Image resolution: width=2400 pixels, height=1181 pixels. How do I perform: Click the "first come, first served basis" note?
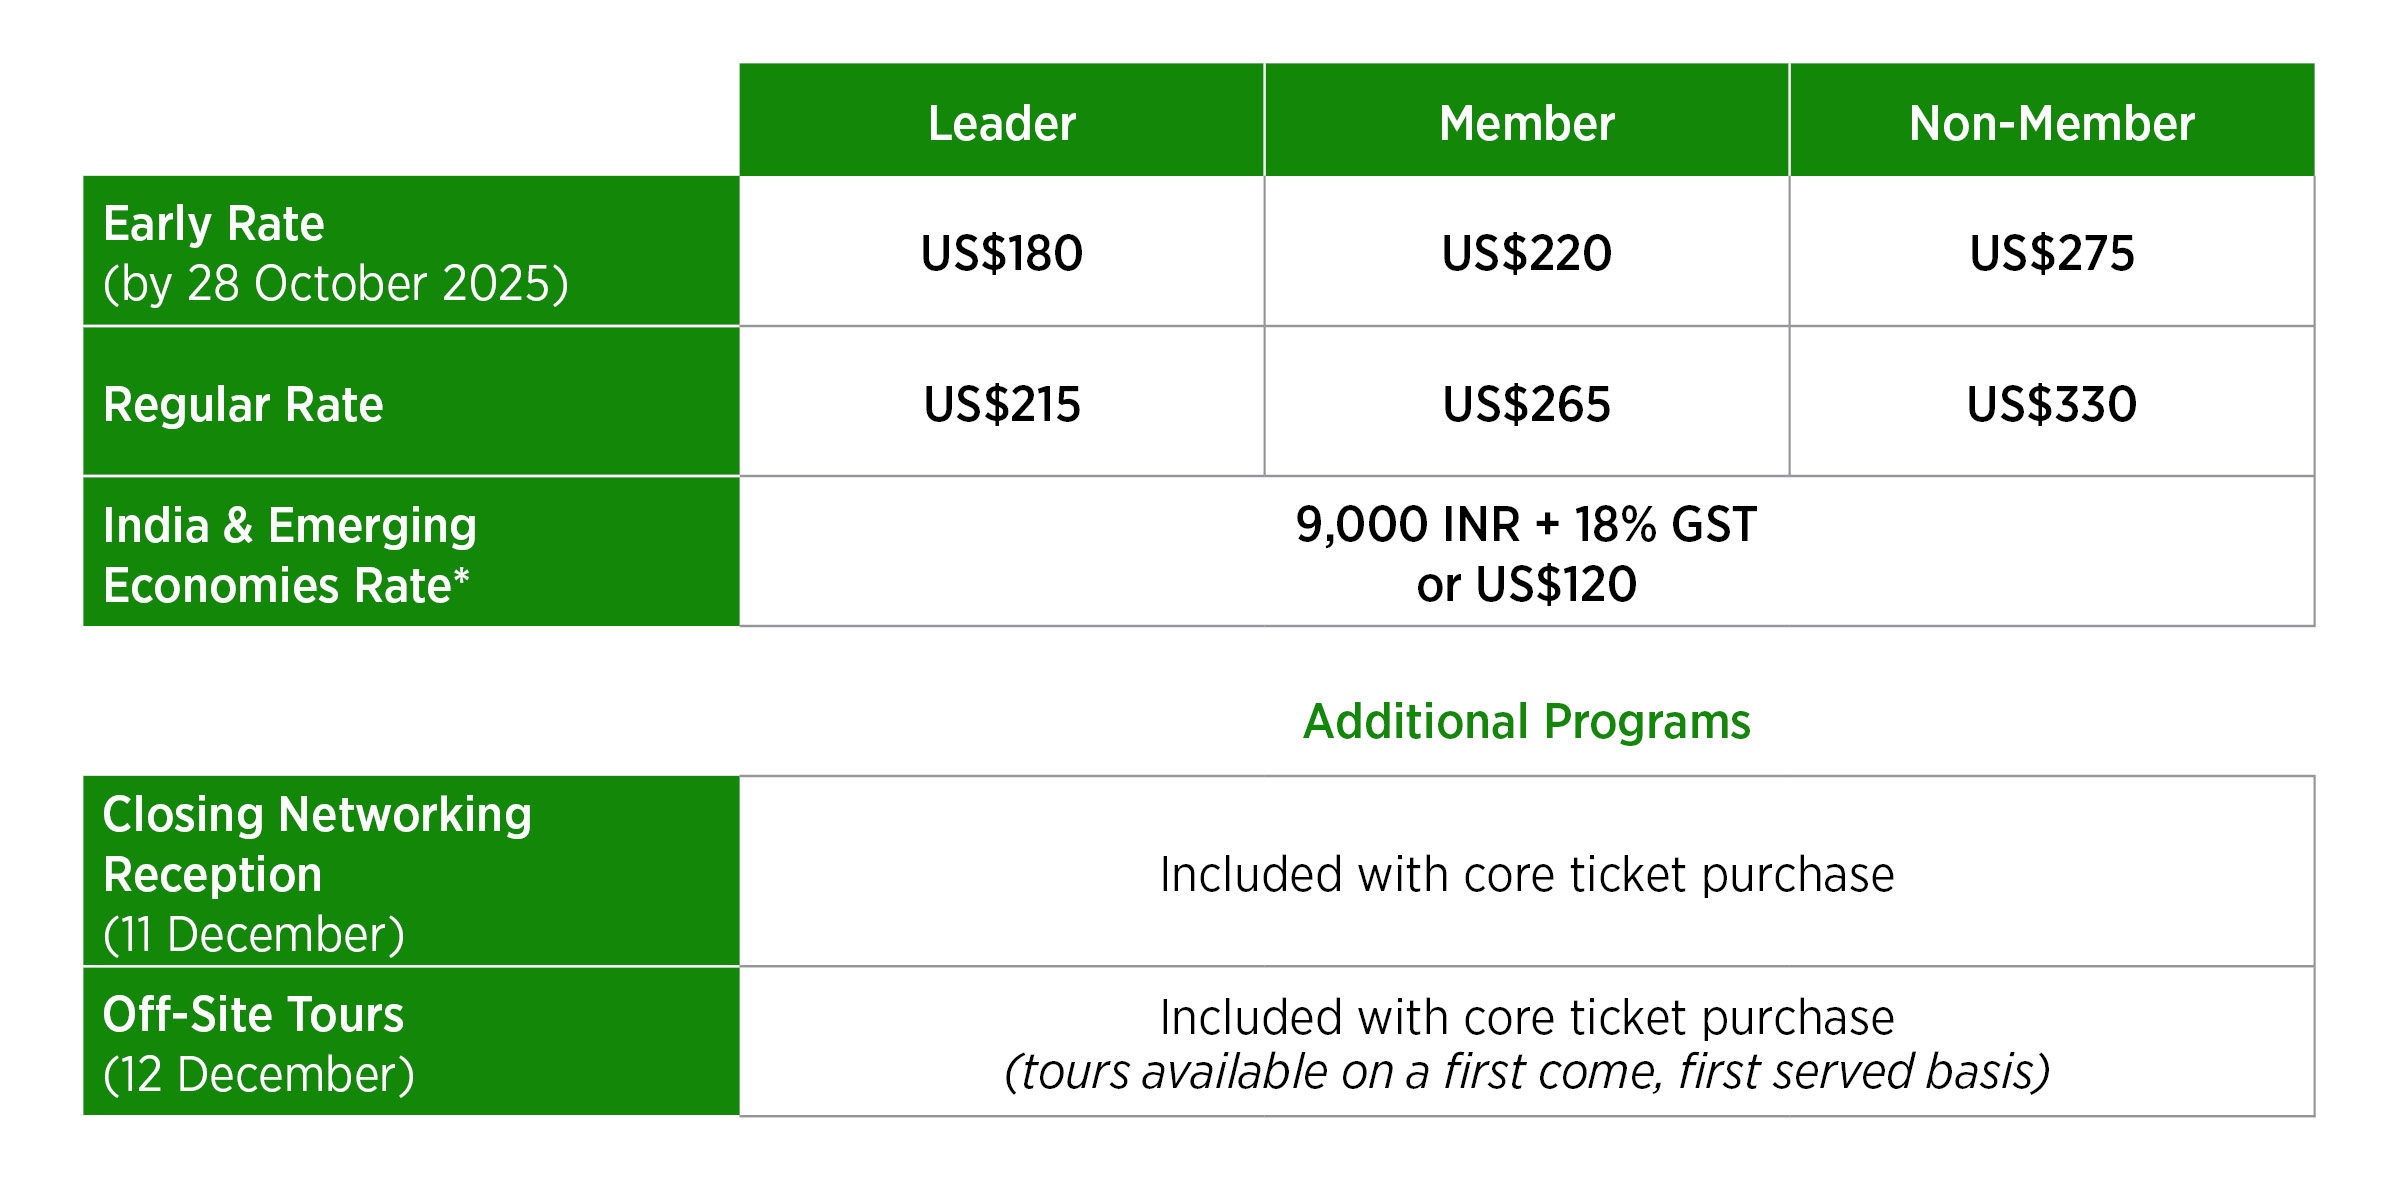1526,1072
